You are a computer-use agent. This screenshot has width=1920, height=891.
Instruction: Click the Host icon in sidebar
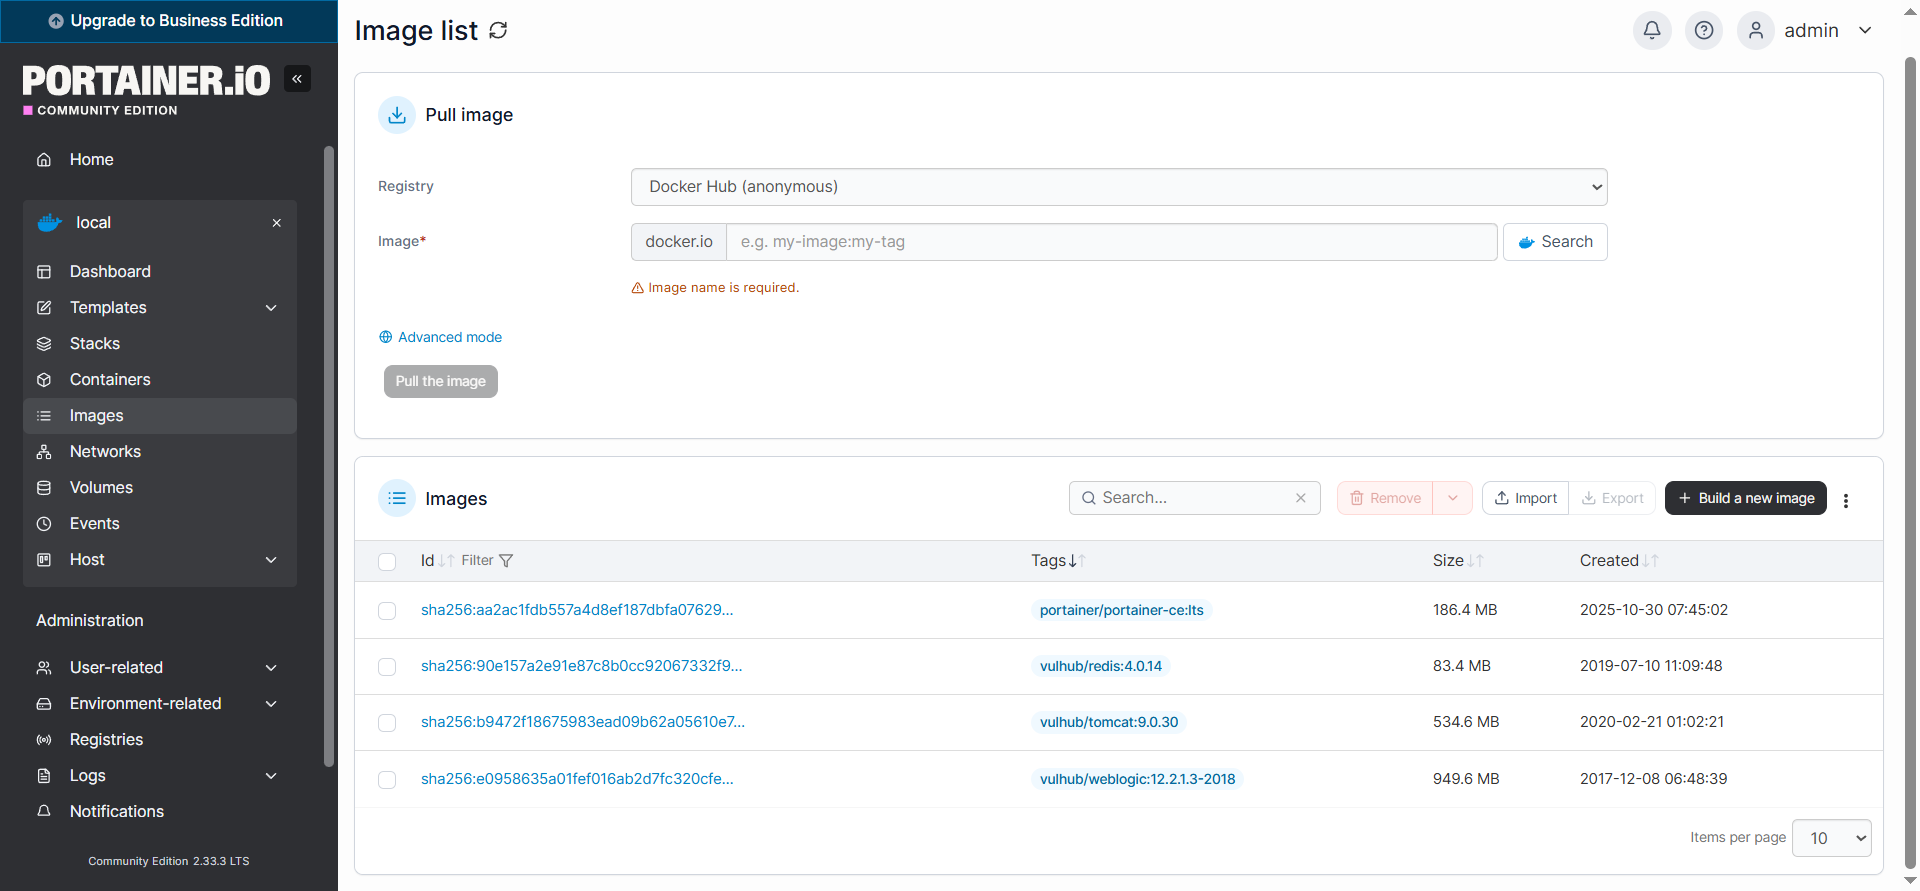44,560
